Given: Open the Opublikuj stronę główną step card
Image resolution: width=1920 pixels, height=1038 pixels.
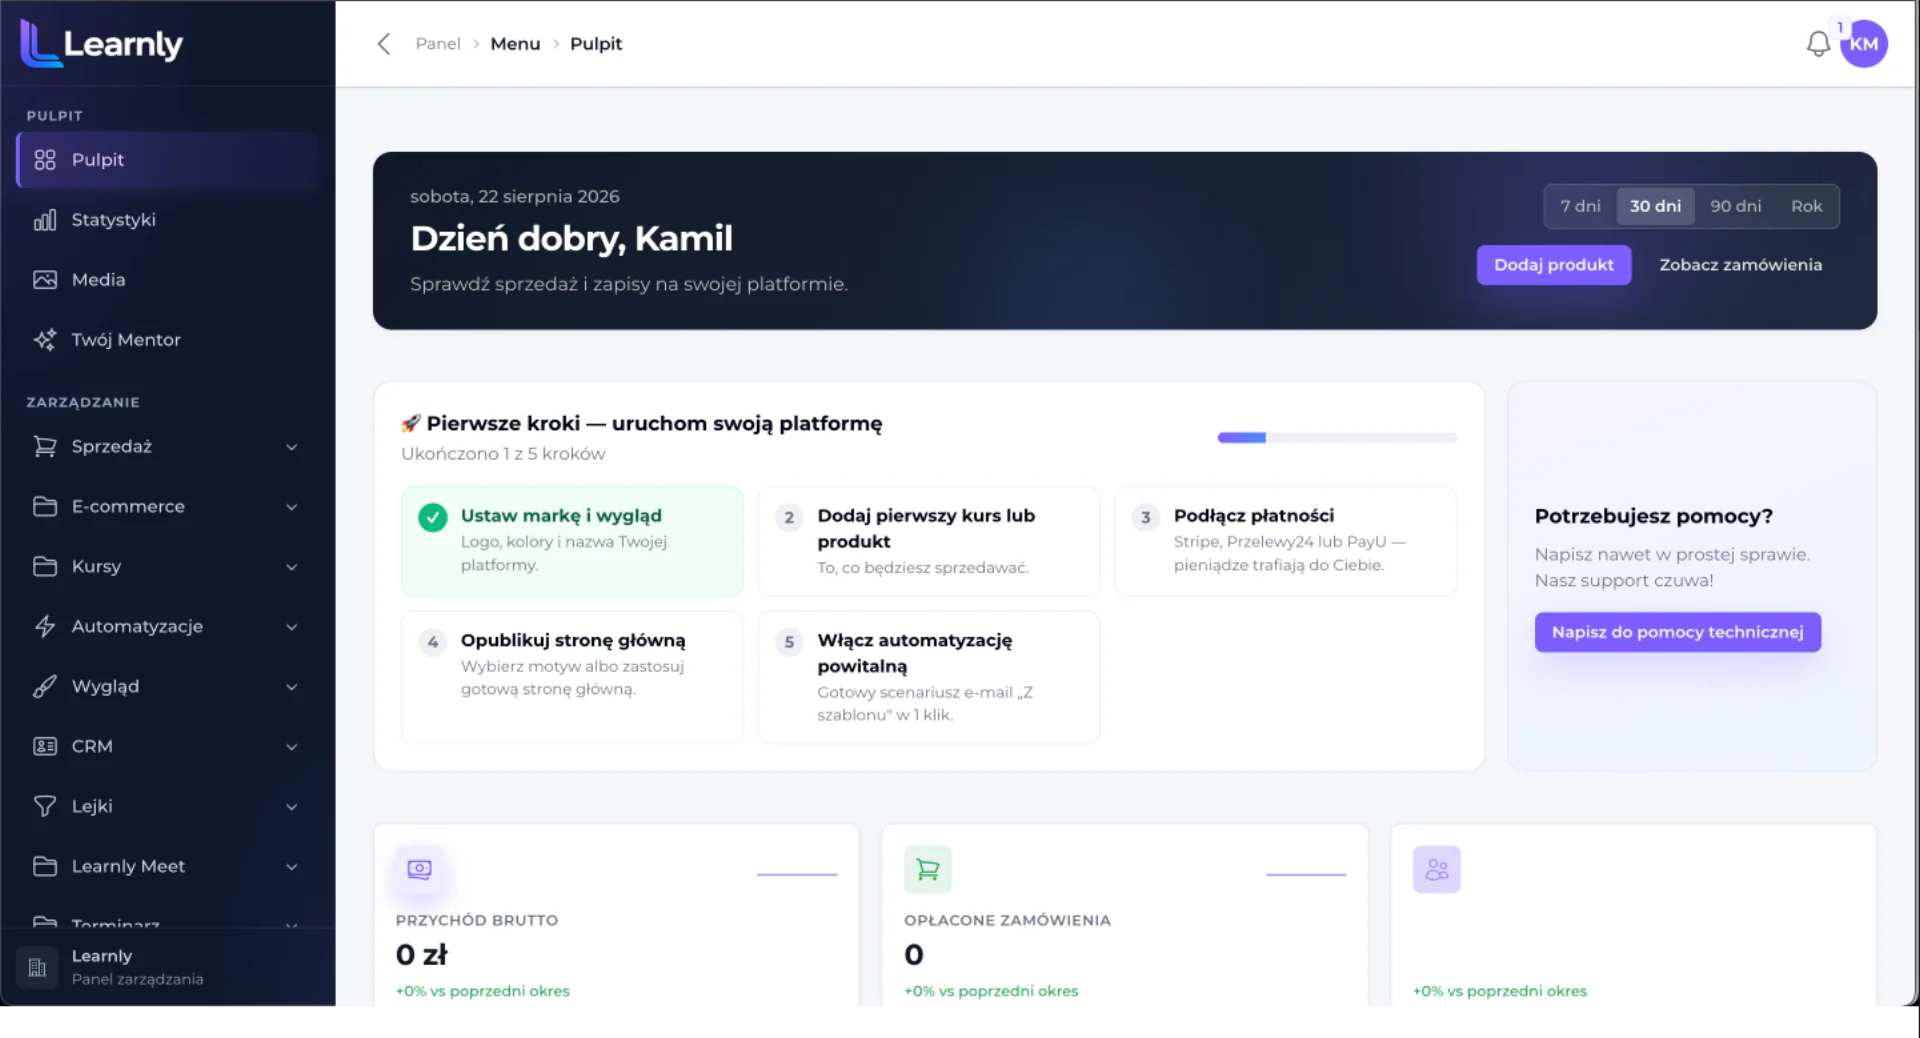Looking at the screenshot, I should pyautogui.click(x=572, y=677).
